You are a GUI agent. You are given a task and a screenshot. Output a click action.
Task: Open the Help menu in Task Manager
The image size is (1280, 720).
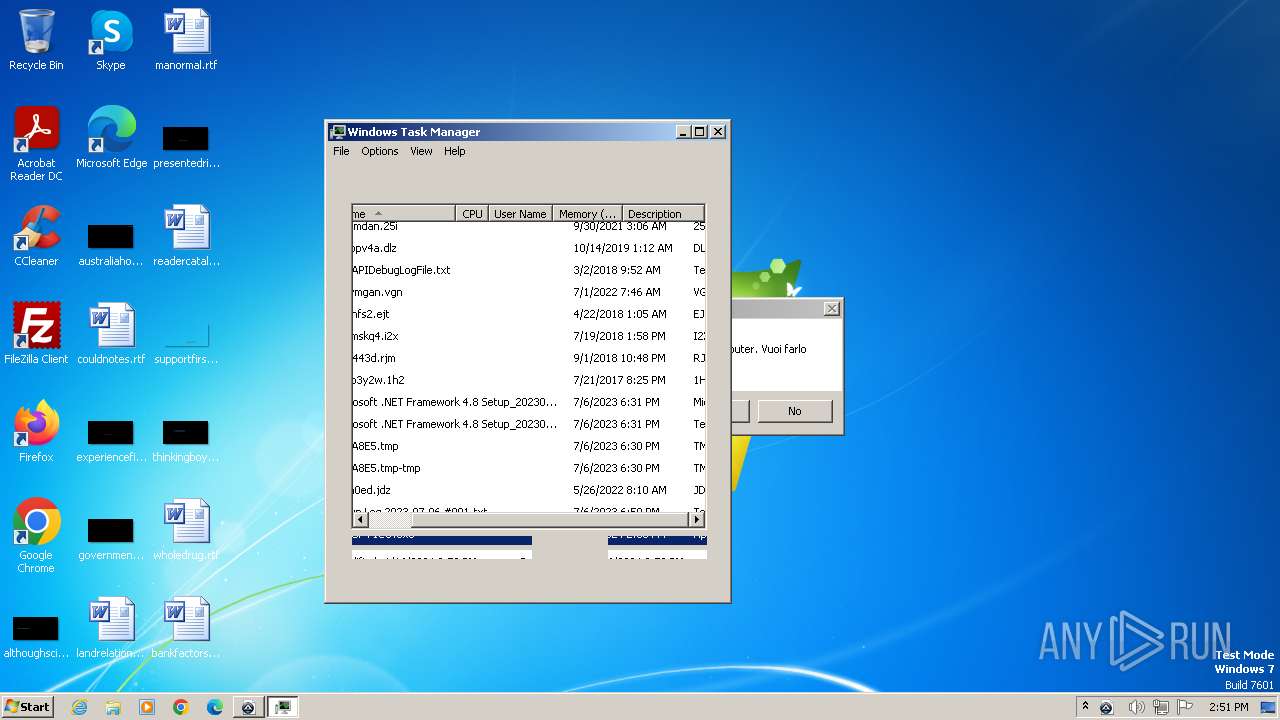[x=455, y=151]
